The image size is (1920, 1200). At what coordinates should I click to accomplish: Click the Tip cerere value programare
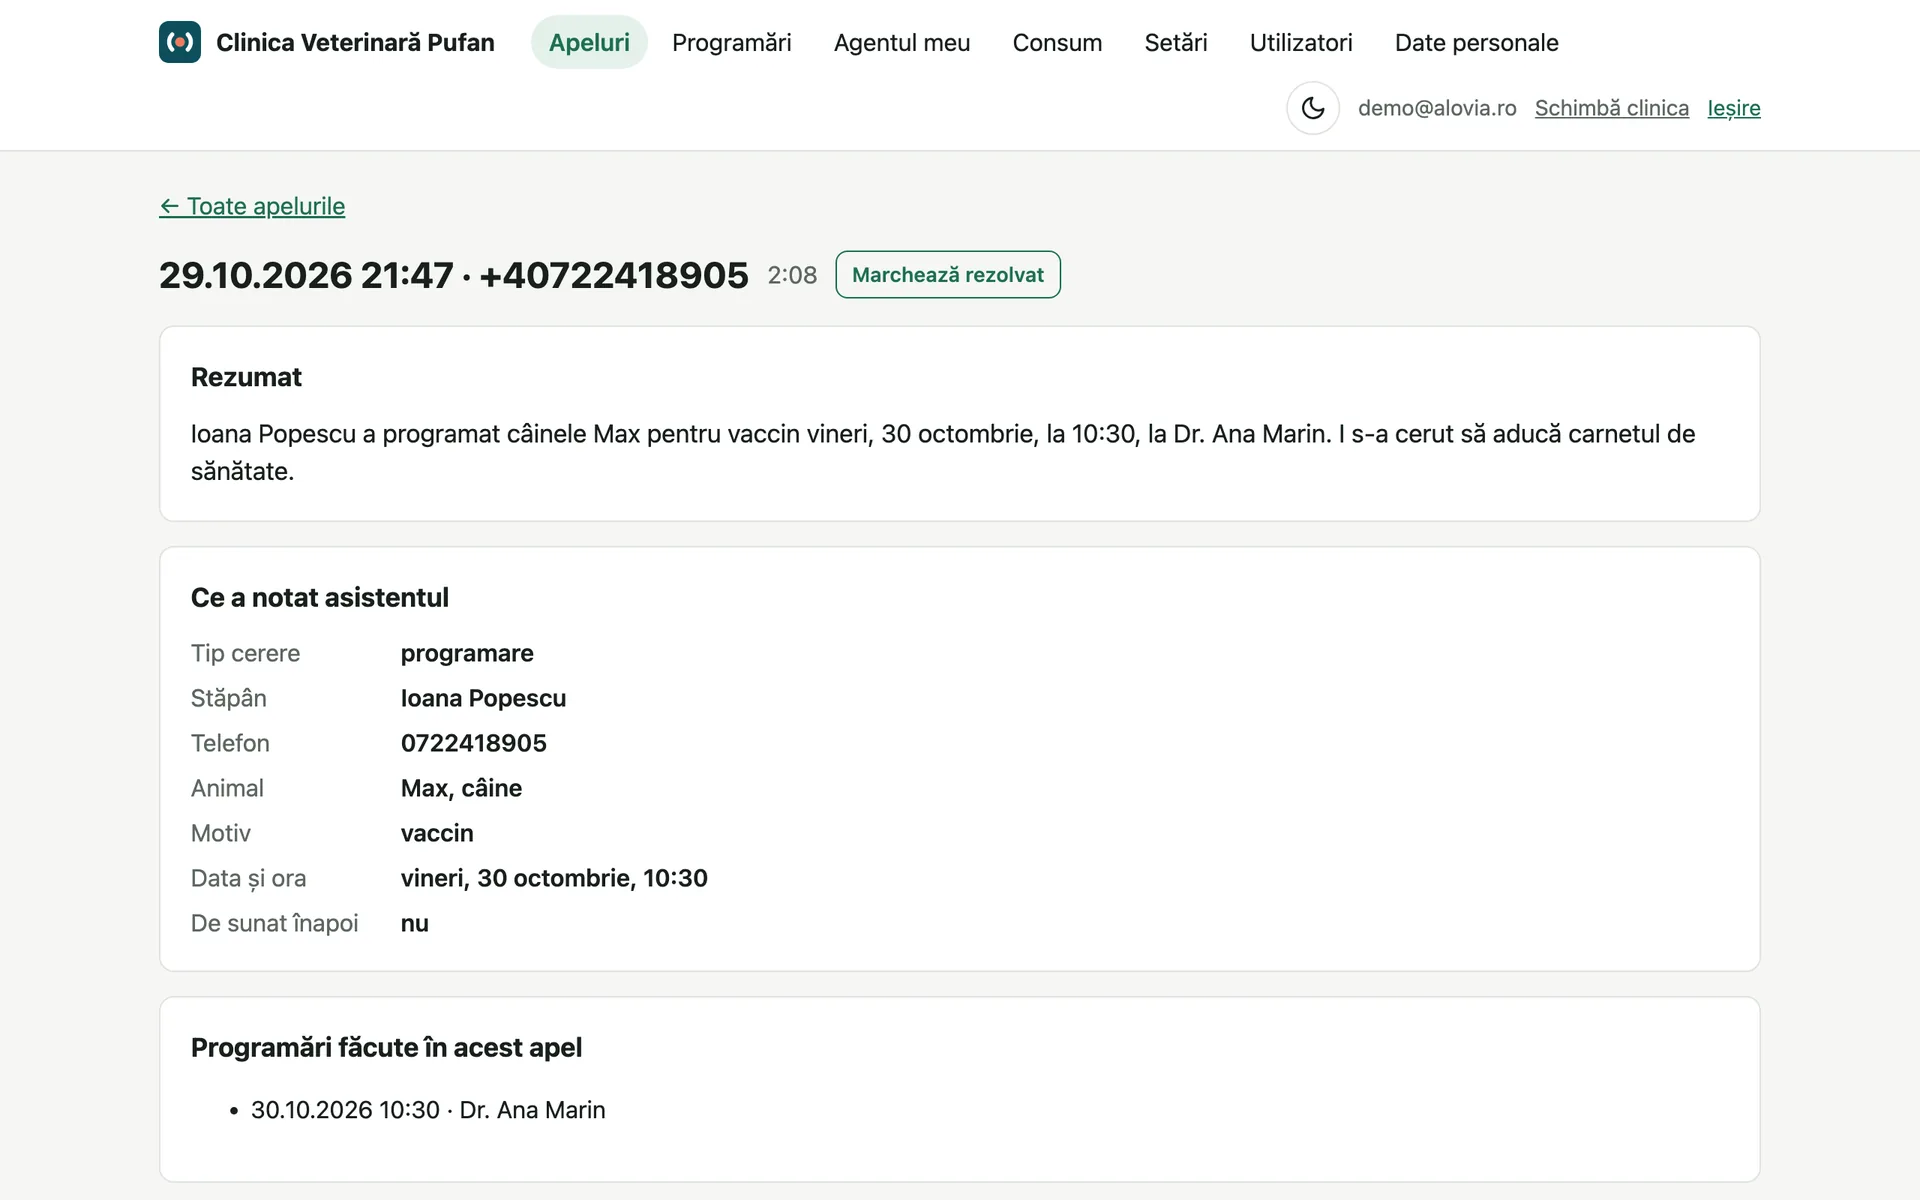click(x=467, y=653)
